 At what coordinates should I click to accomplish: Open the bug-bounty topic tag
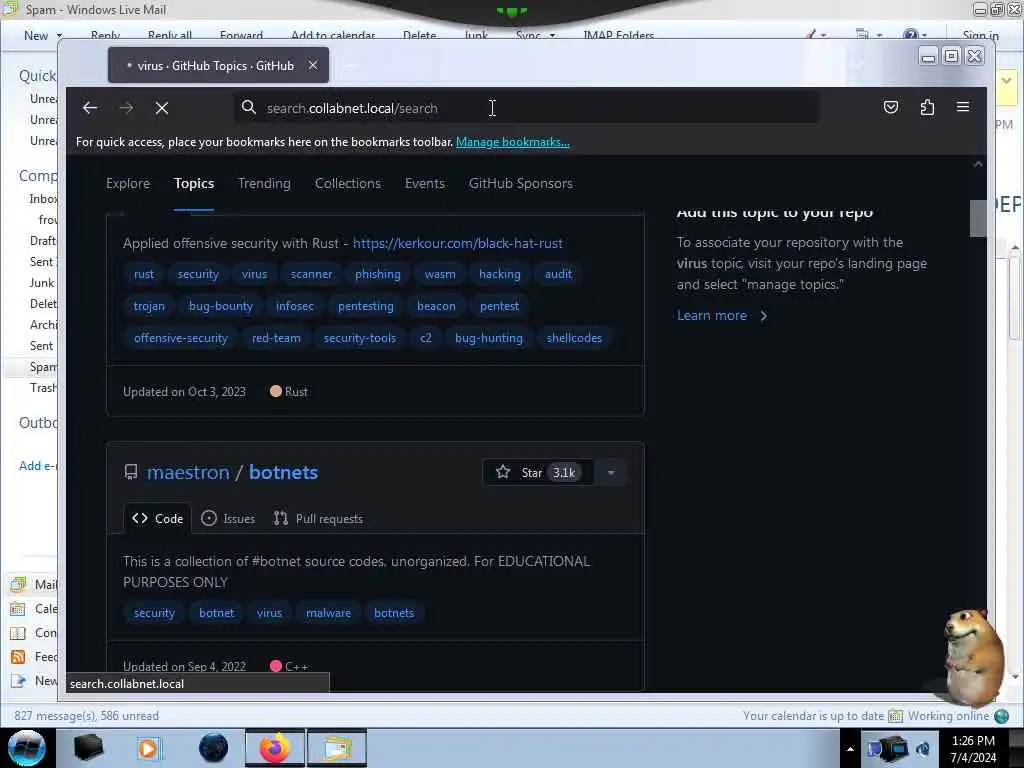click(221, 306)
